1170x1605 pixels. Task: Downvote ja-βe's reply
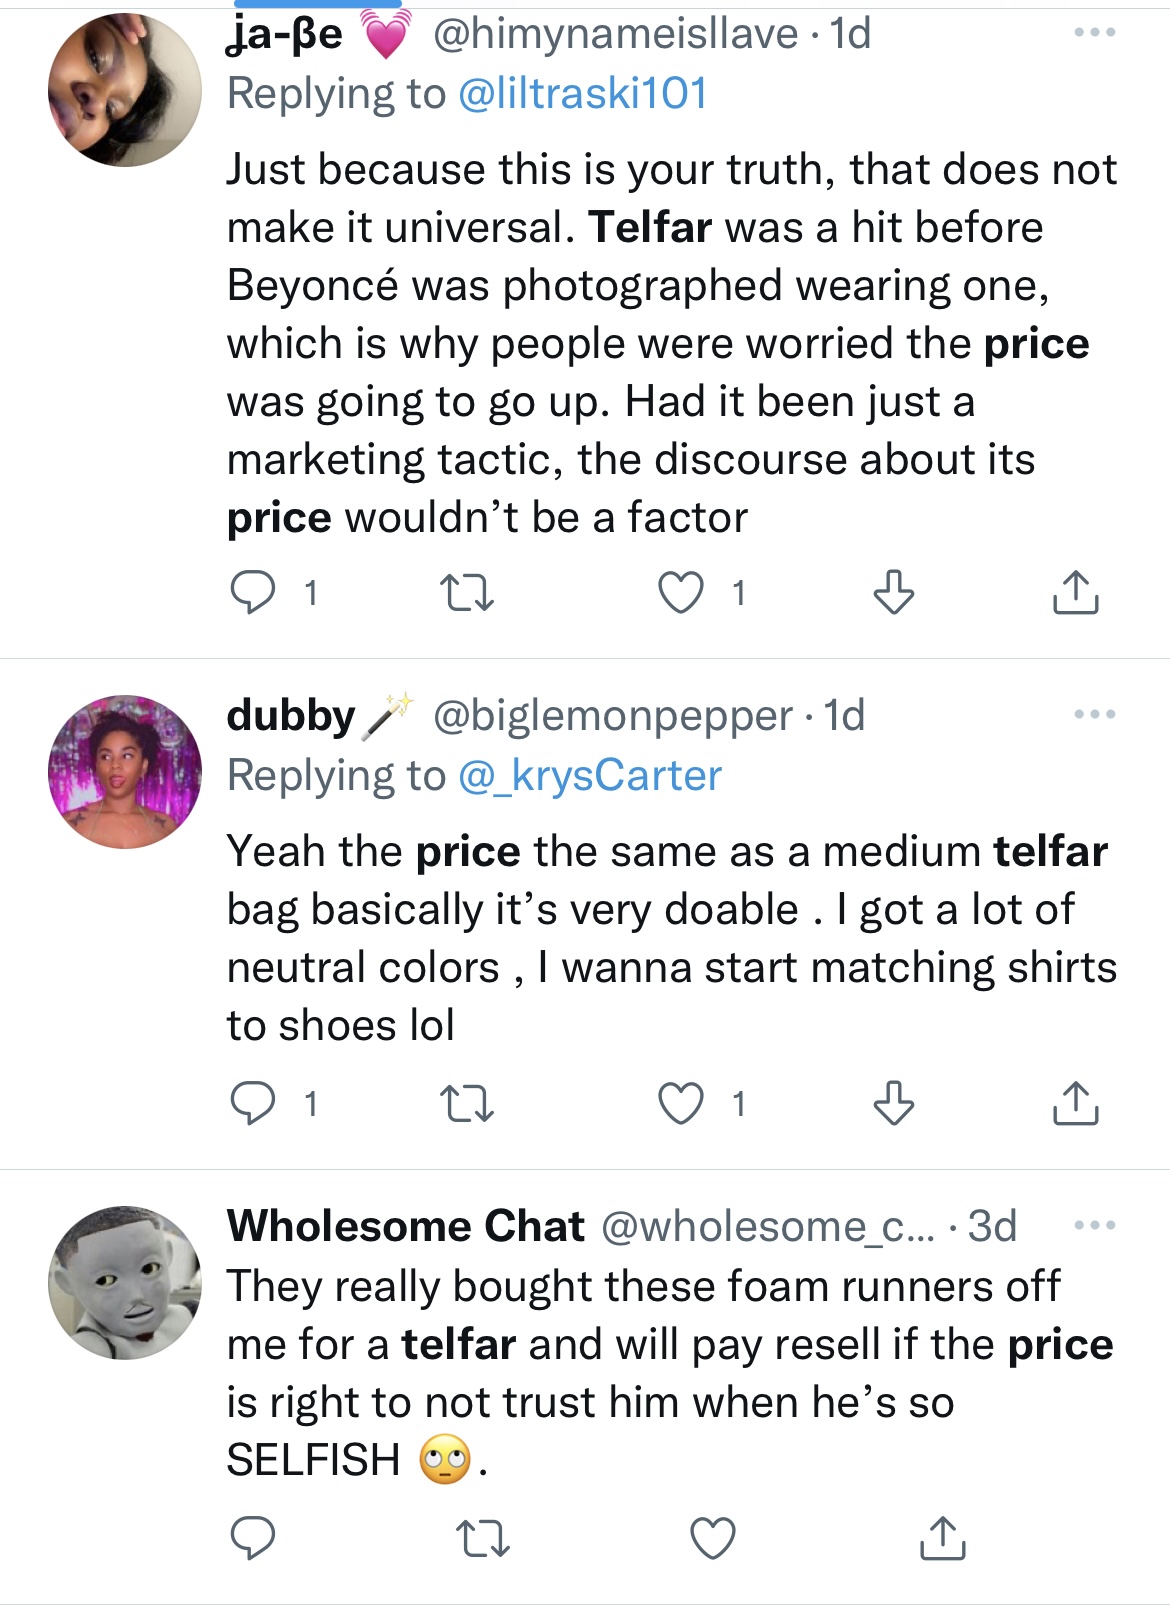pyautogui.click(x=893, y=593)
